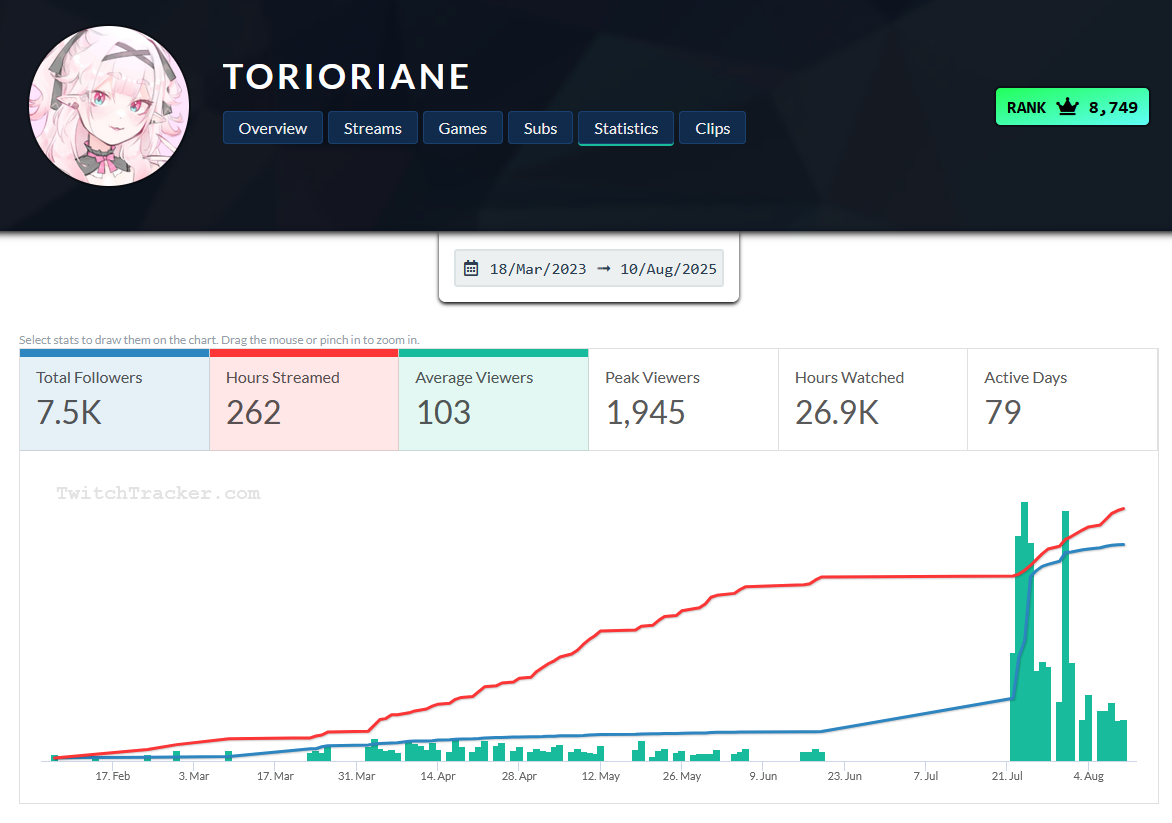The width and height of the screenshot is (1172, 823).
Task: Enable the Active Days stat card
Action: tap(1062, 400)
